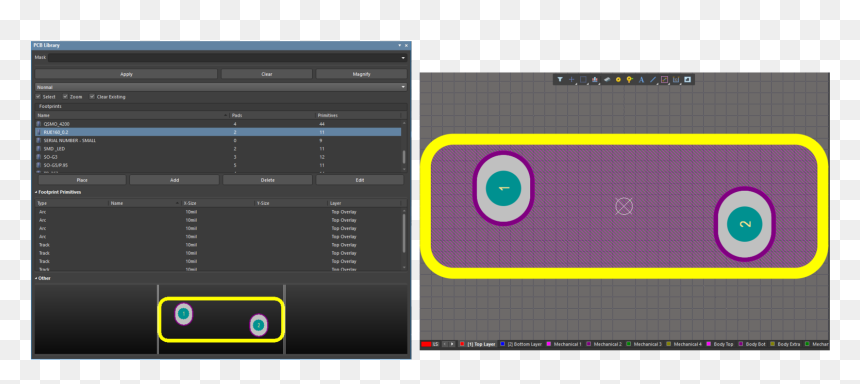Click the QSMO_4200 footprint icon
Screen dimensions: 860x384
click(x=38, y=124)
